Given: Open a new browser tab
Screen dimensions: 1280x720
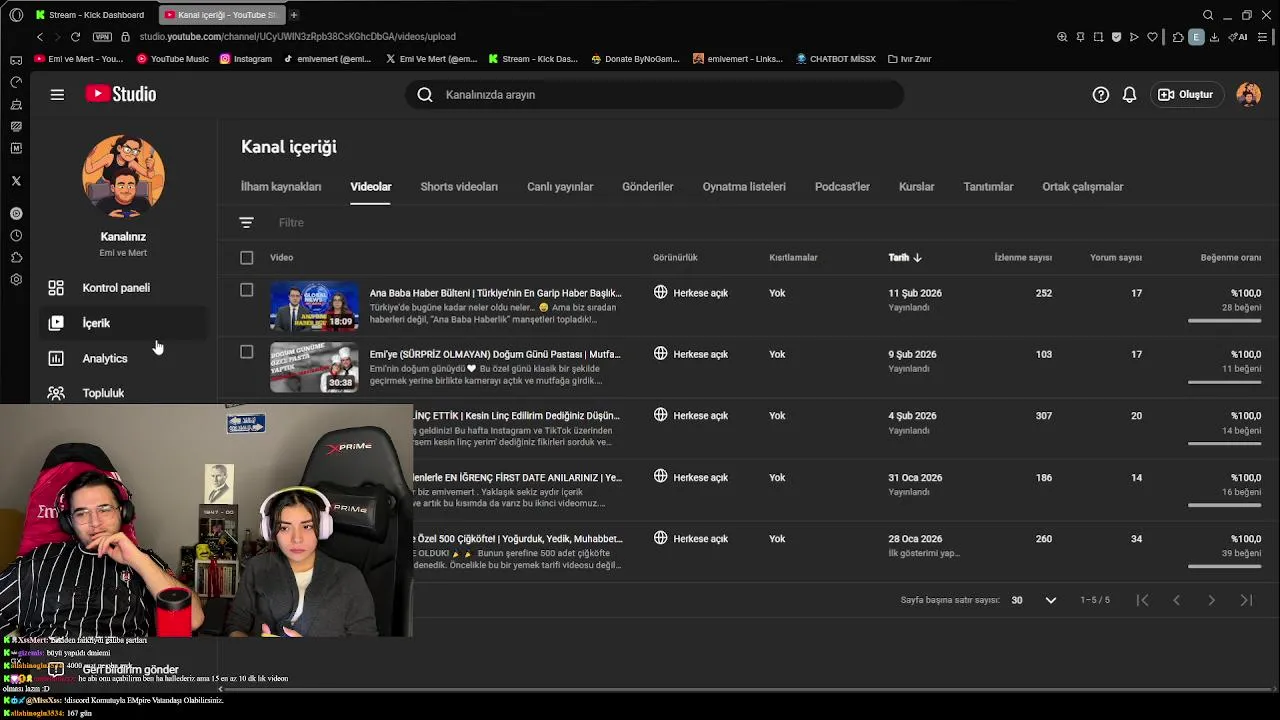Looking at the screenshot, I should click(x=293, y=15).
